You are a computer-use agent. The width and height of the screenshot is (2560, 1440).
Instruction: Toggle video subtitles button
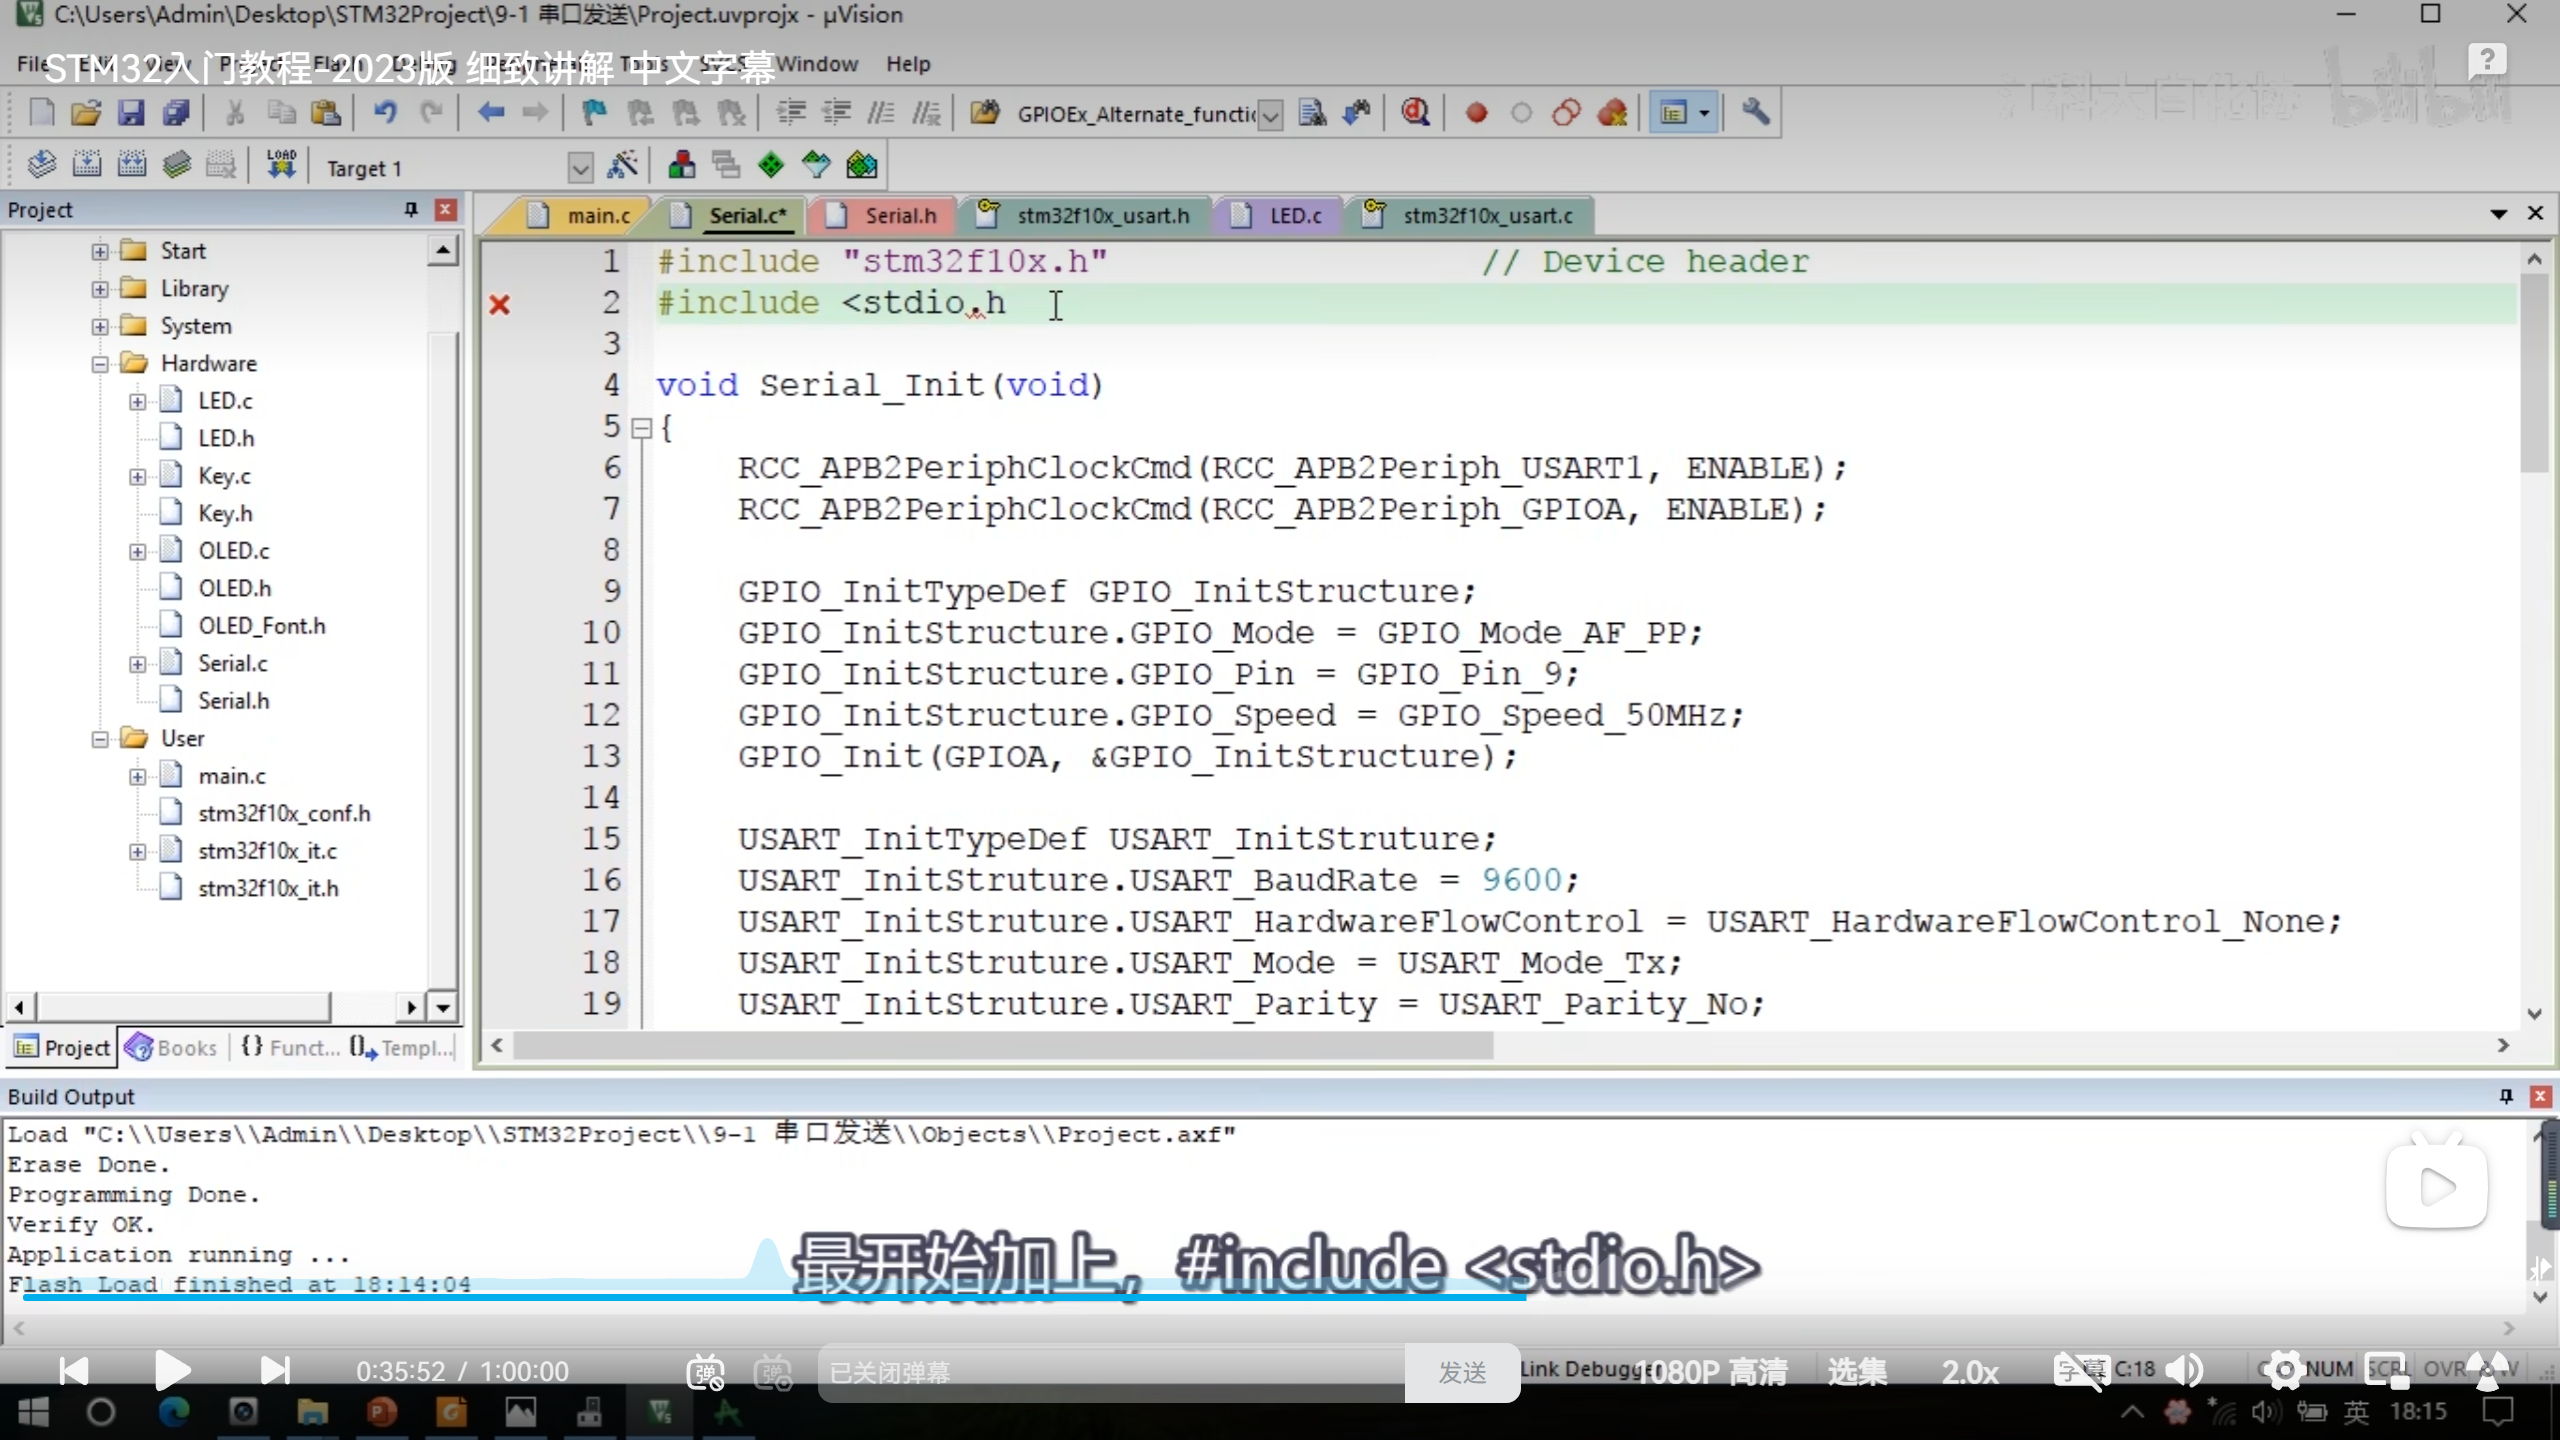click(x=2080, y=1371)
